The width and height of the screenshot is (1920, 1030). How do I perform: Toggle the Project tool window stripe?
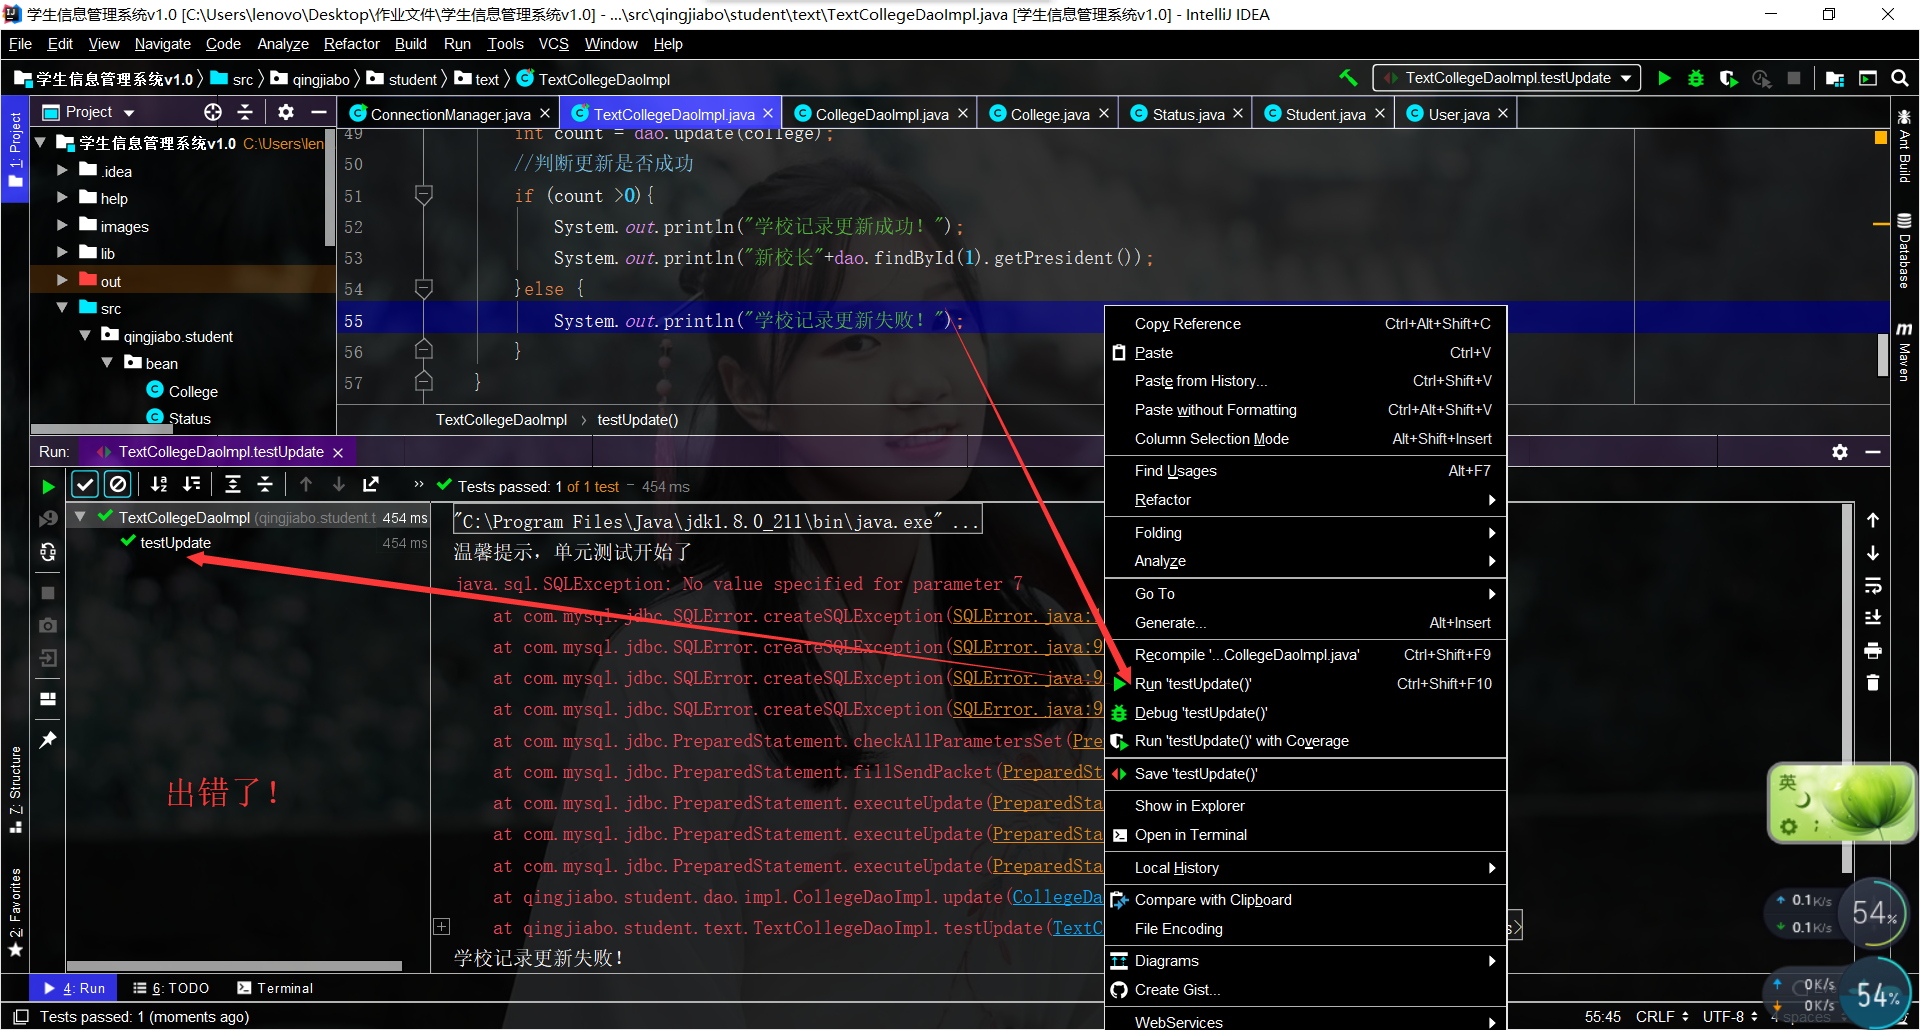pyautogui.click(x=15, y=150)
